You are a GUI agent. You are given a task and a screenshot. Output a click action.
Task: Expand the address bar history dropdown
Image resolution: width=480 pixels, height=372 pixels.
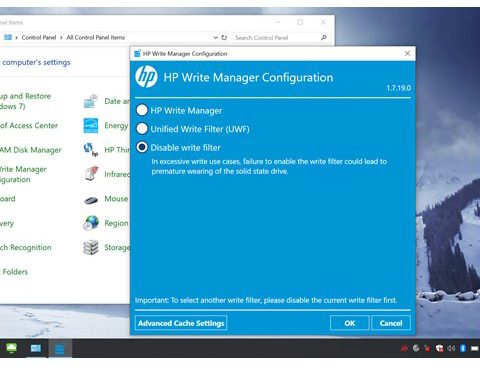click(215, 37)
